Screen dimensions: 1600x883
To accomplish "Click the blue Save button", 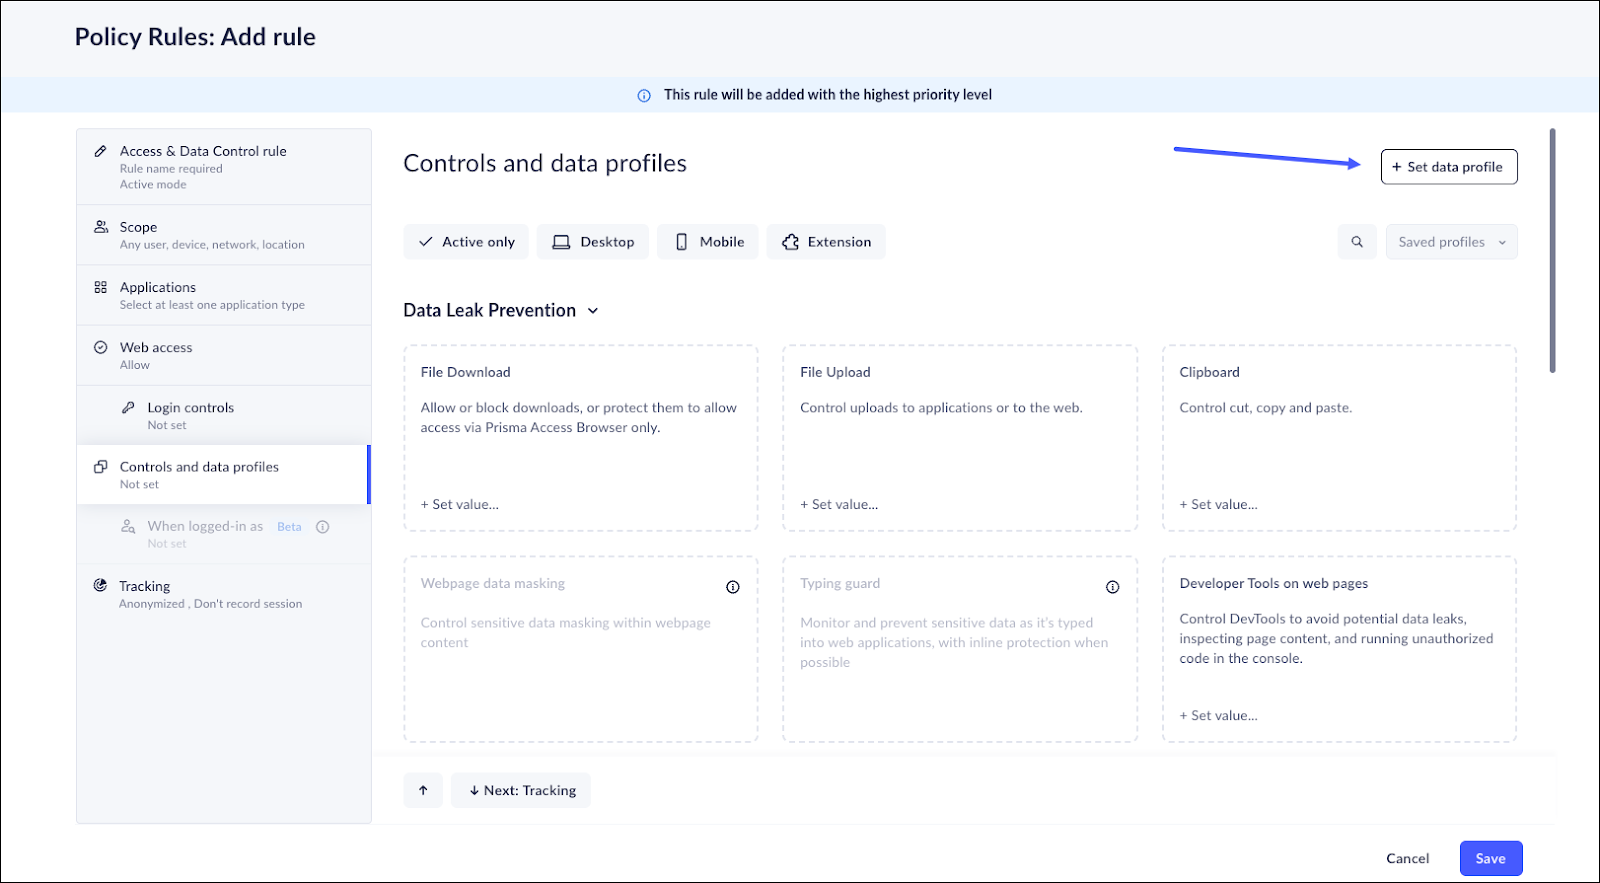I will coord(1490,858).
